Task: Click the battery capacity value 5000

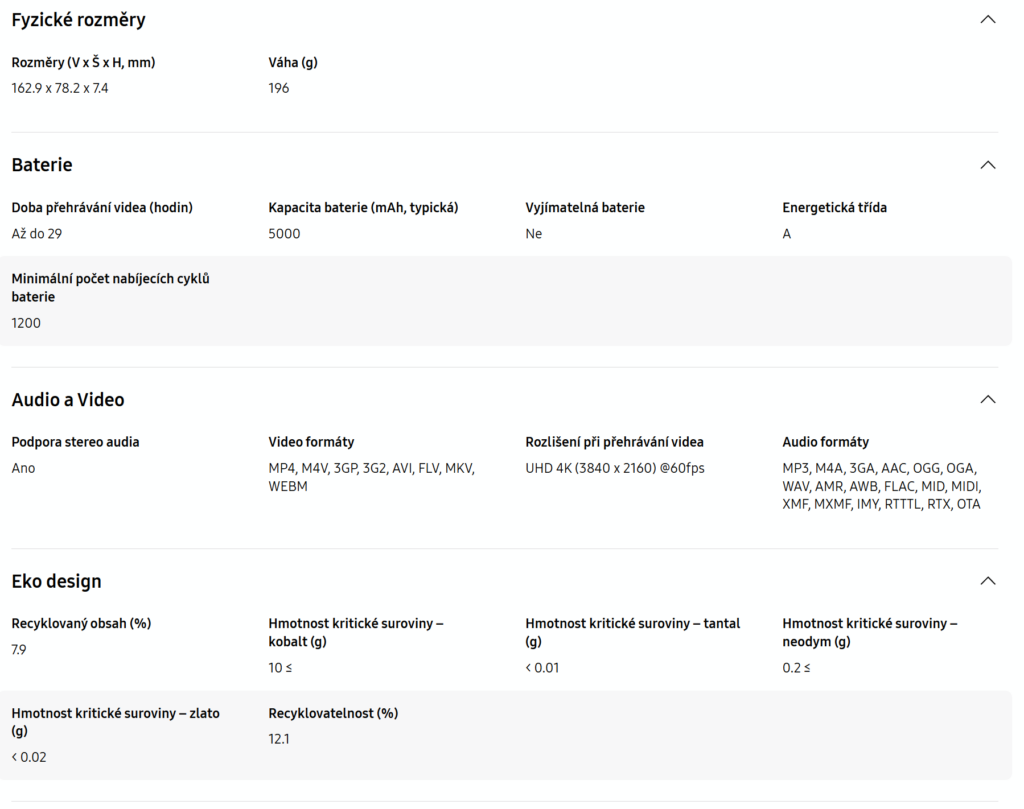Action: pyautogui.click(x=284, y=234)
